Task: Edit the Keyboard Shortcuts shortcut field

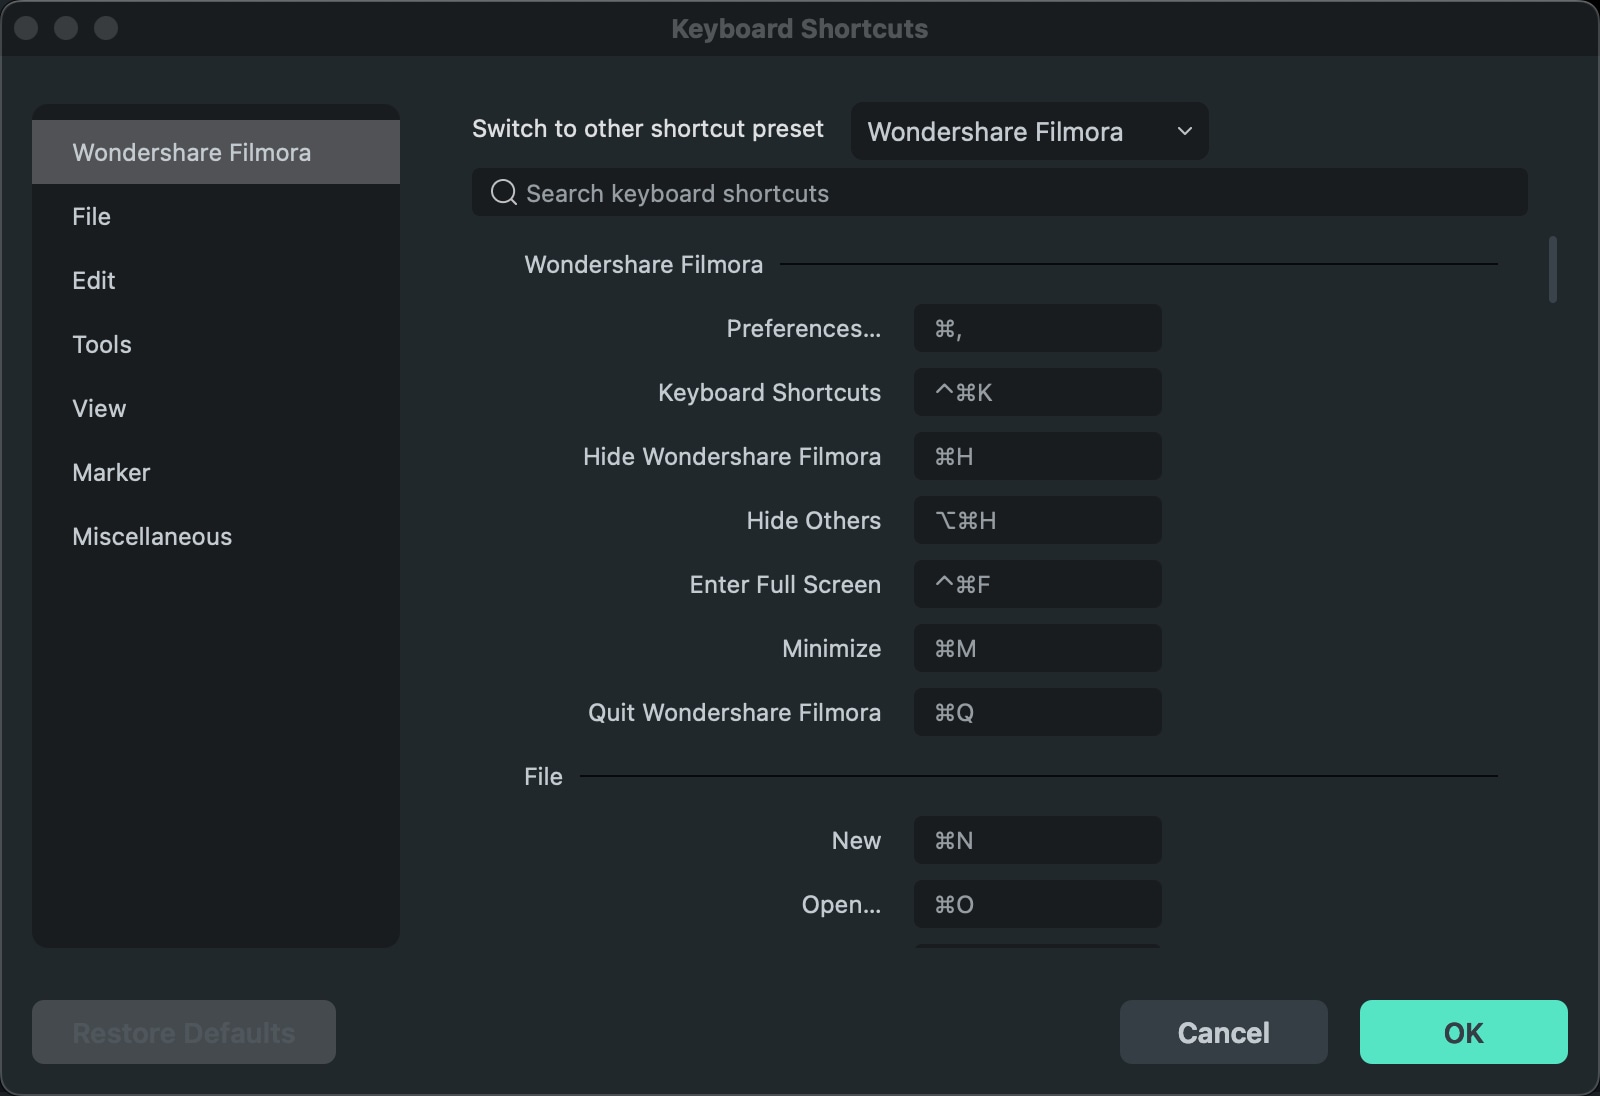Action: [x=1037, y=392]
